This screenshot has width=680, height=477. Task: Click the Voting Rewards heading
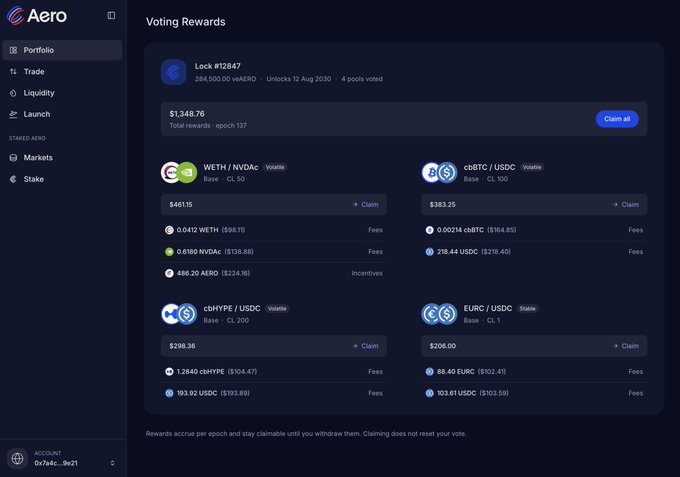[186, 22]
